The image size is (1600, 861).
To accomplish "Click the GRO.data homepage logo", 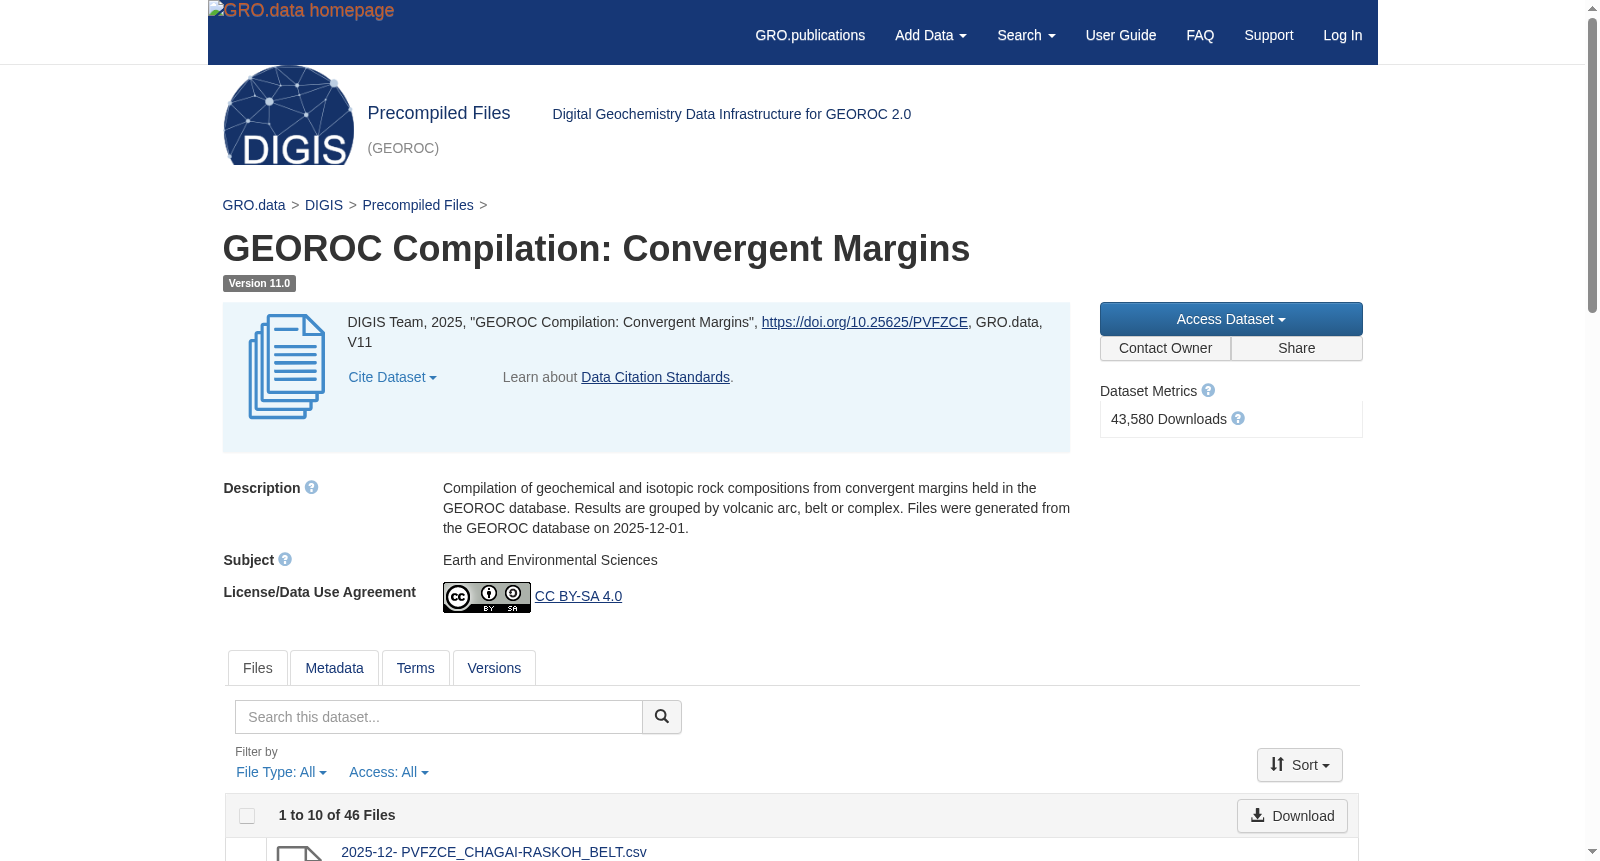I will [301, 11].
